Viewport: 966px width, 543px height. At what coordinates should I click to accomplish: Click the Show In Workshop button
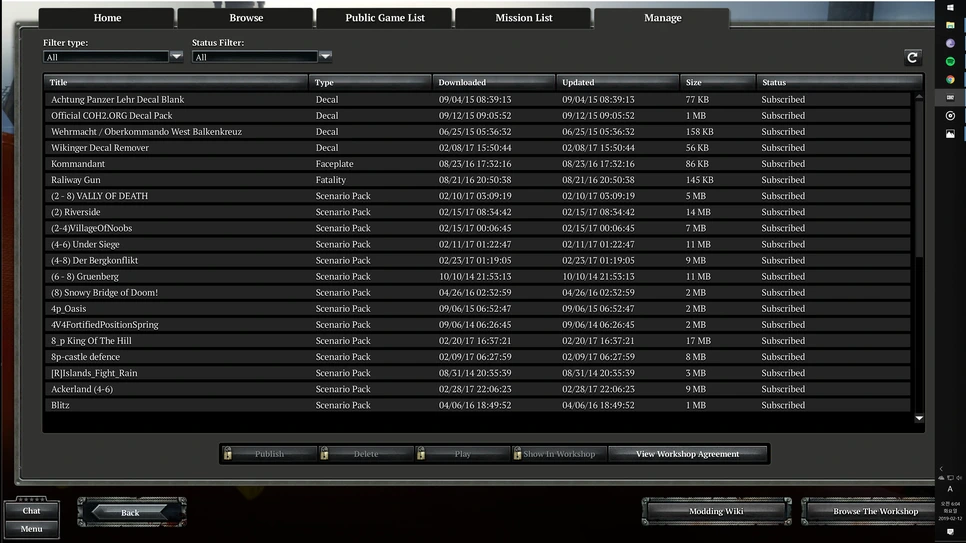(x=559, y=454)
